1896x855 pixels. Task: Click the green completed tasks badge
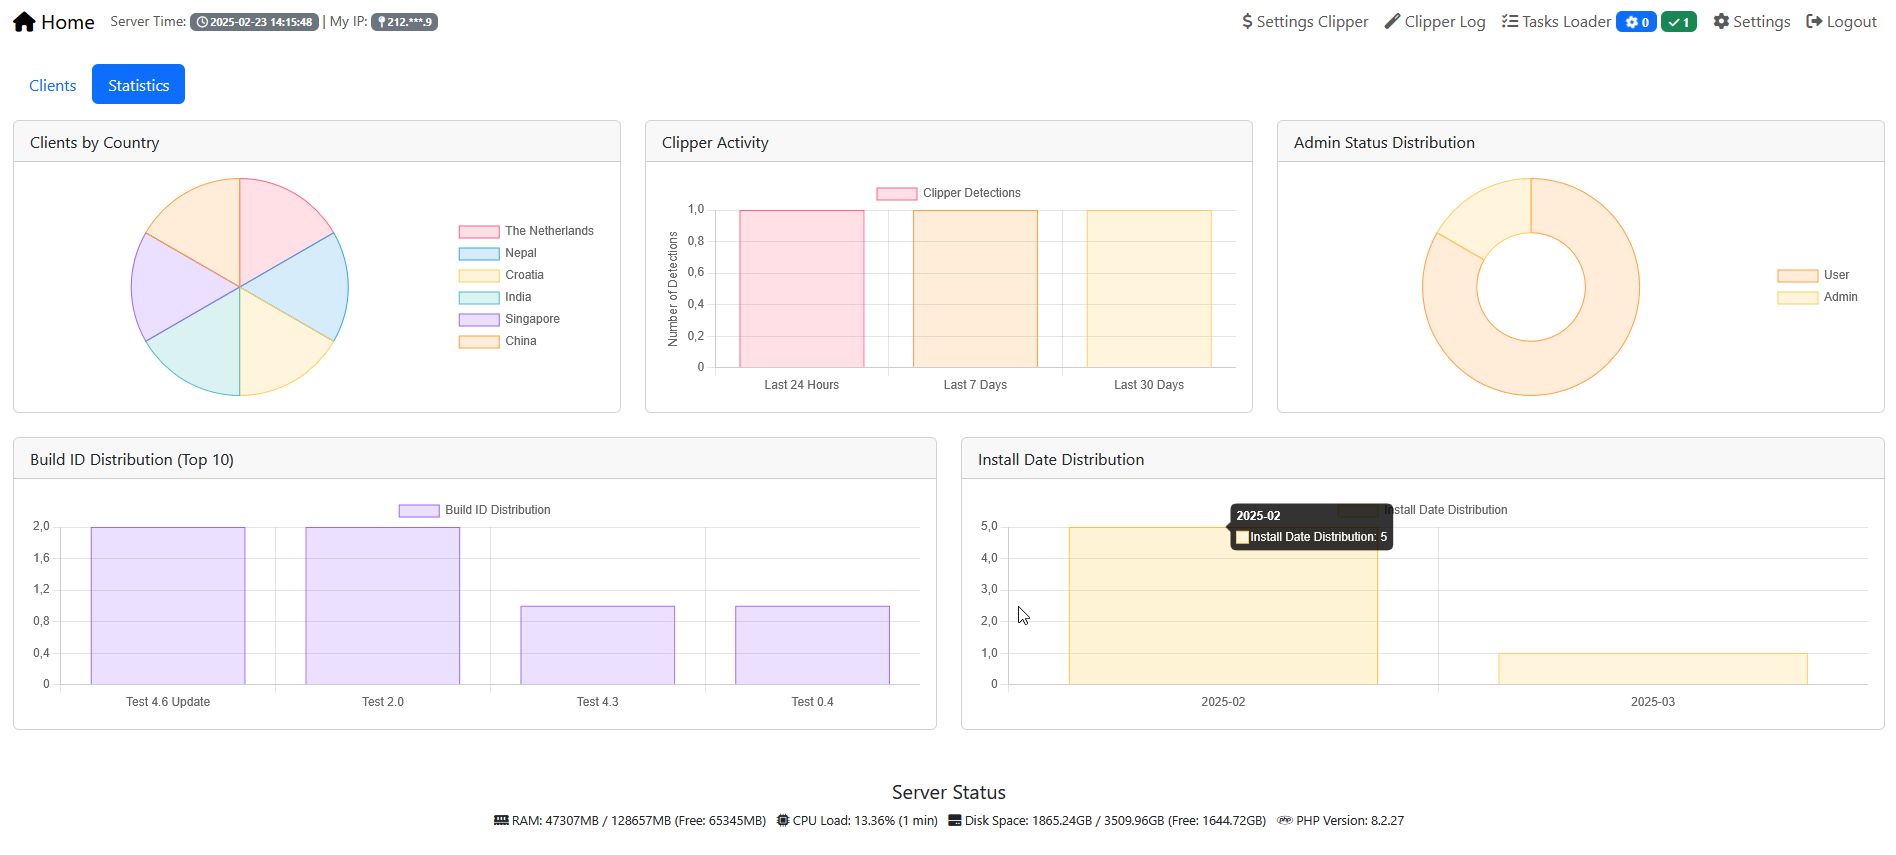[1678, 22]
